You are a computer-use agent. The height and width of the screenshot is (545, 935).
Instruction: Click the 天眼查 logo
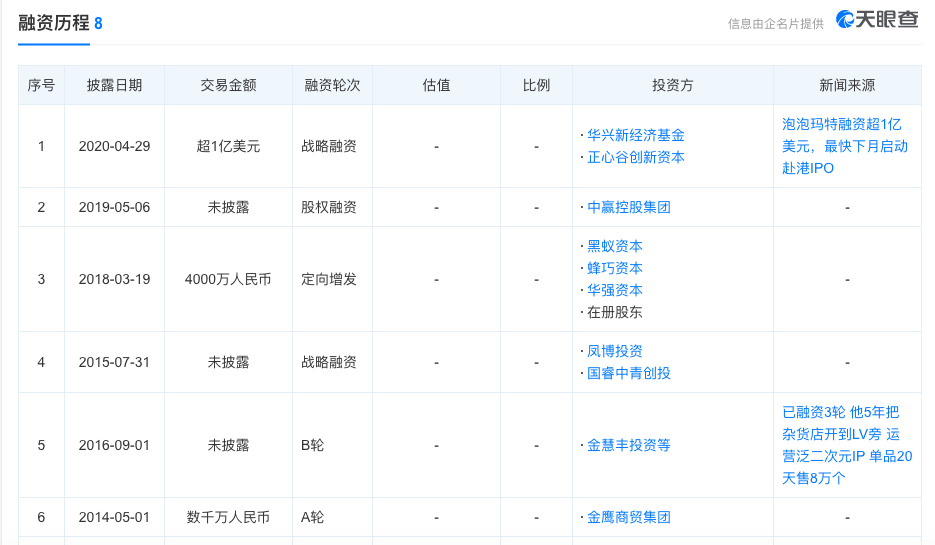877,20
